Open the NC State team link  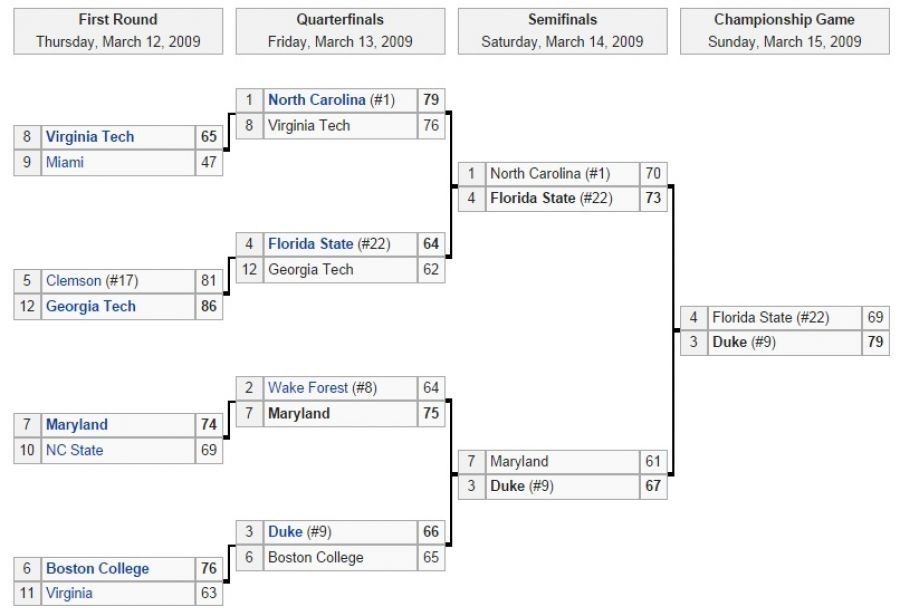coord(74,450)
